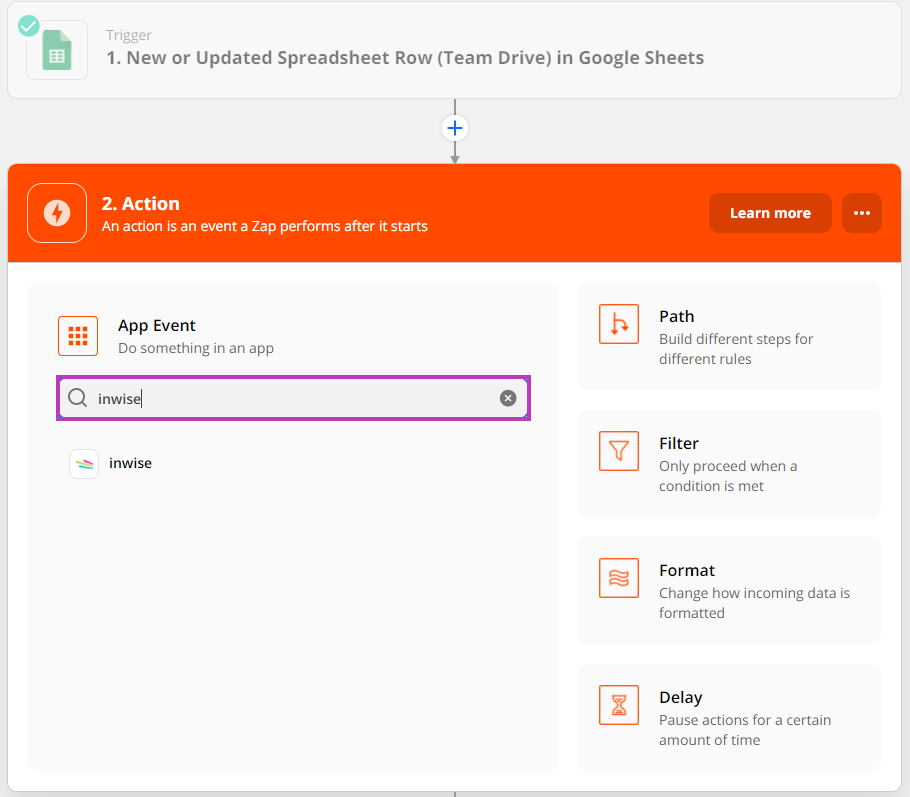Click the Path branching icon

(x=619, y=324)
